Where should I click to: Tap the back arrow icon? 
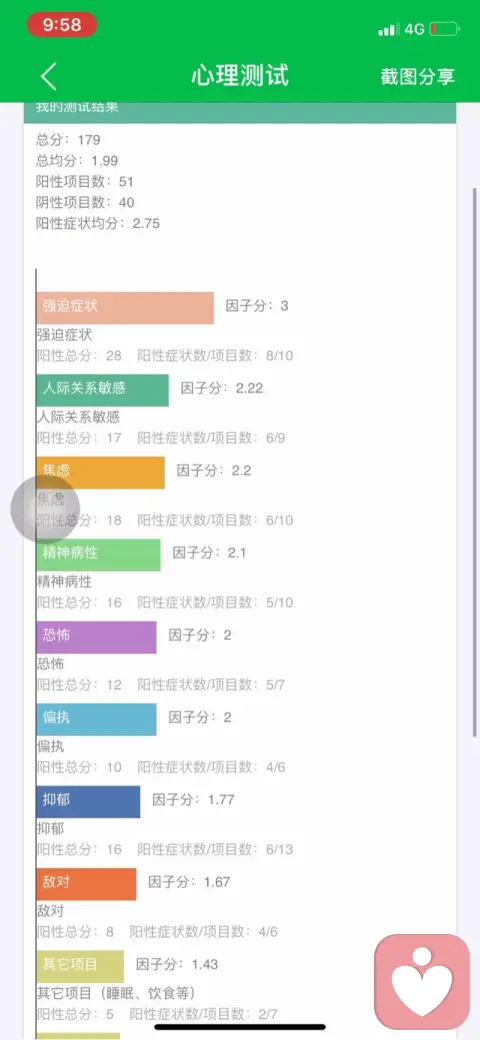coord(49,76)
